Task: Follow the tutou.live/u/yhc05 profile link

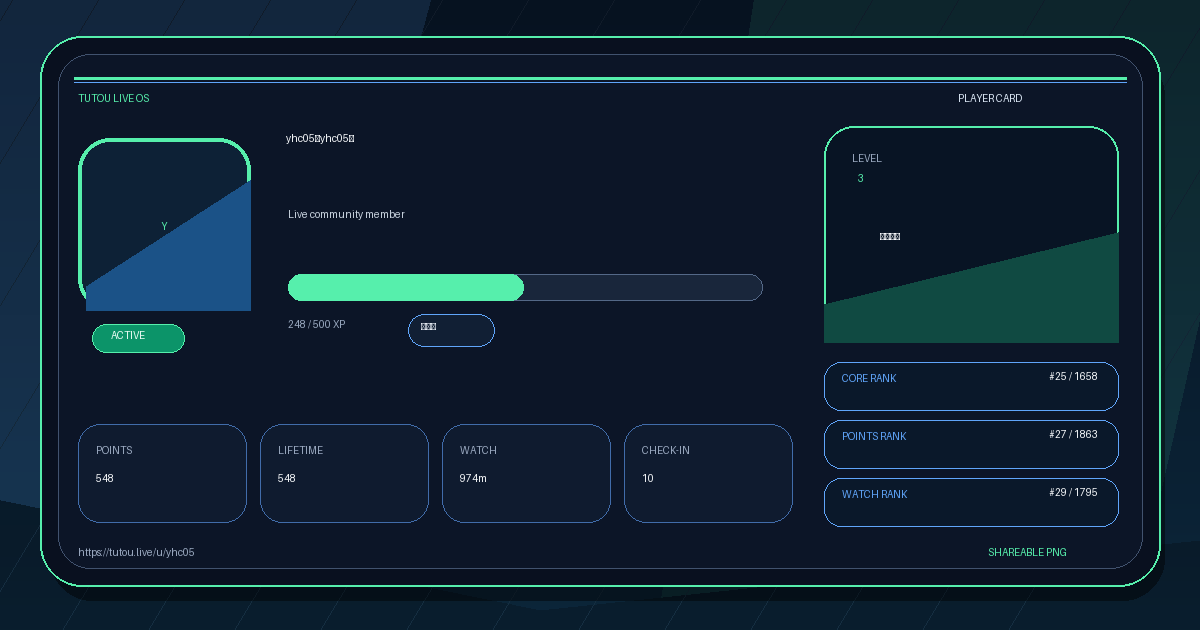Action: coord(136,552)
